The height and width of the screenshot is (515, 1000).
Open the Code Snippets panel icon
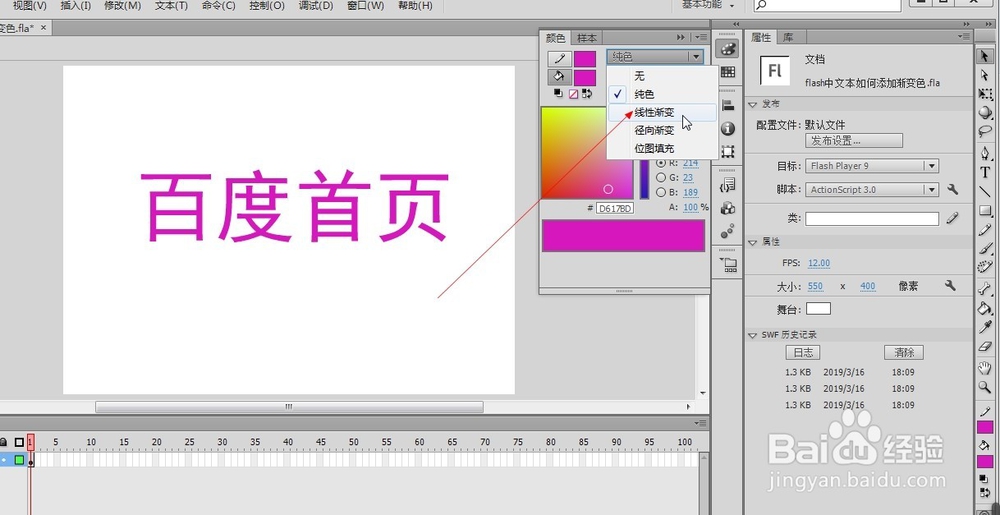click(728, 185)
